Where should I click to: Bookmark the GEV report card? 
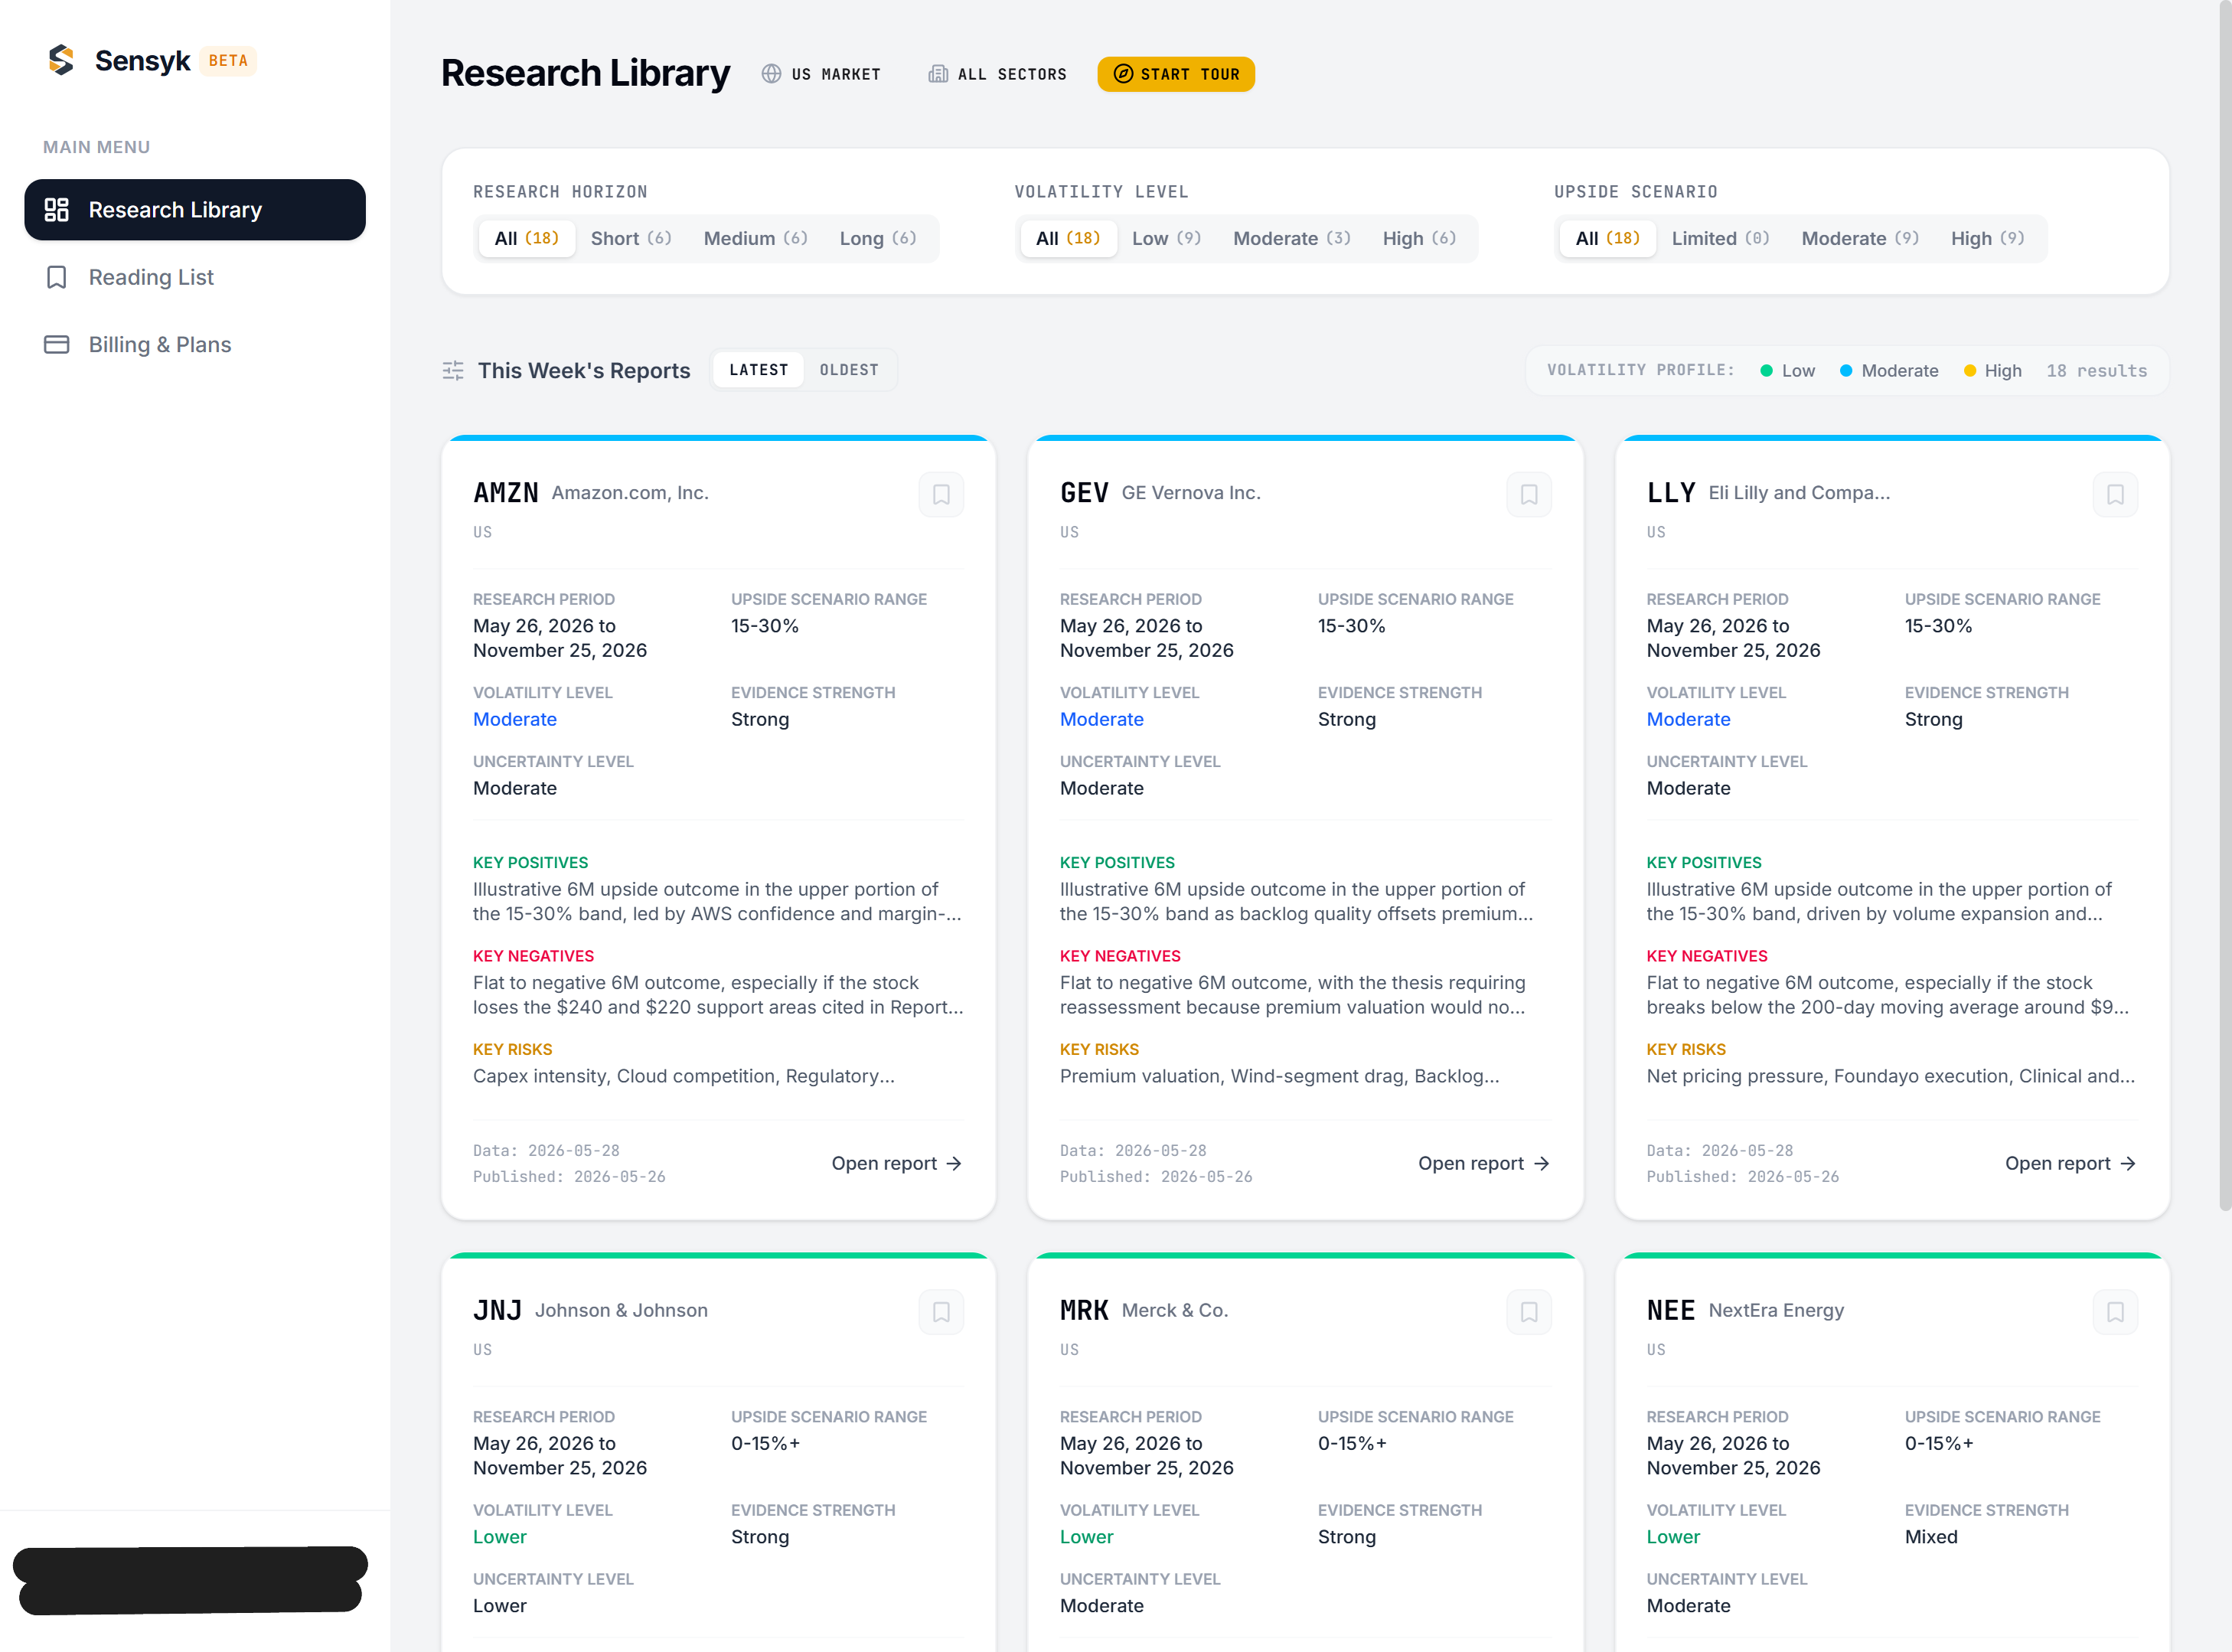[1528, 494]
